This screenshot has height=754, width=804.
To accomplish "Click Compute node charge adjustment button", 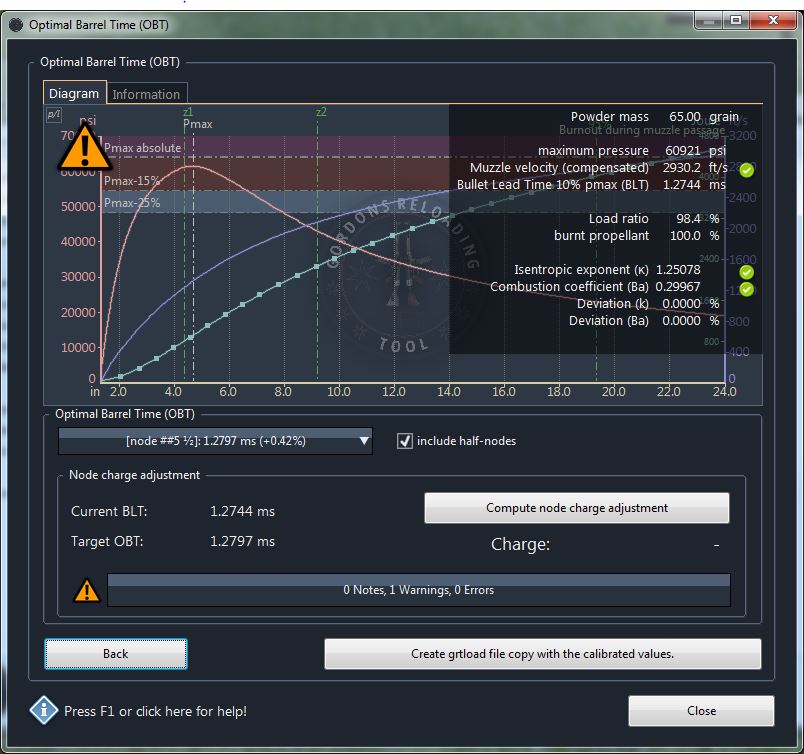I will (x=577, y=508).
